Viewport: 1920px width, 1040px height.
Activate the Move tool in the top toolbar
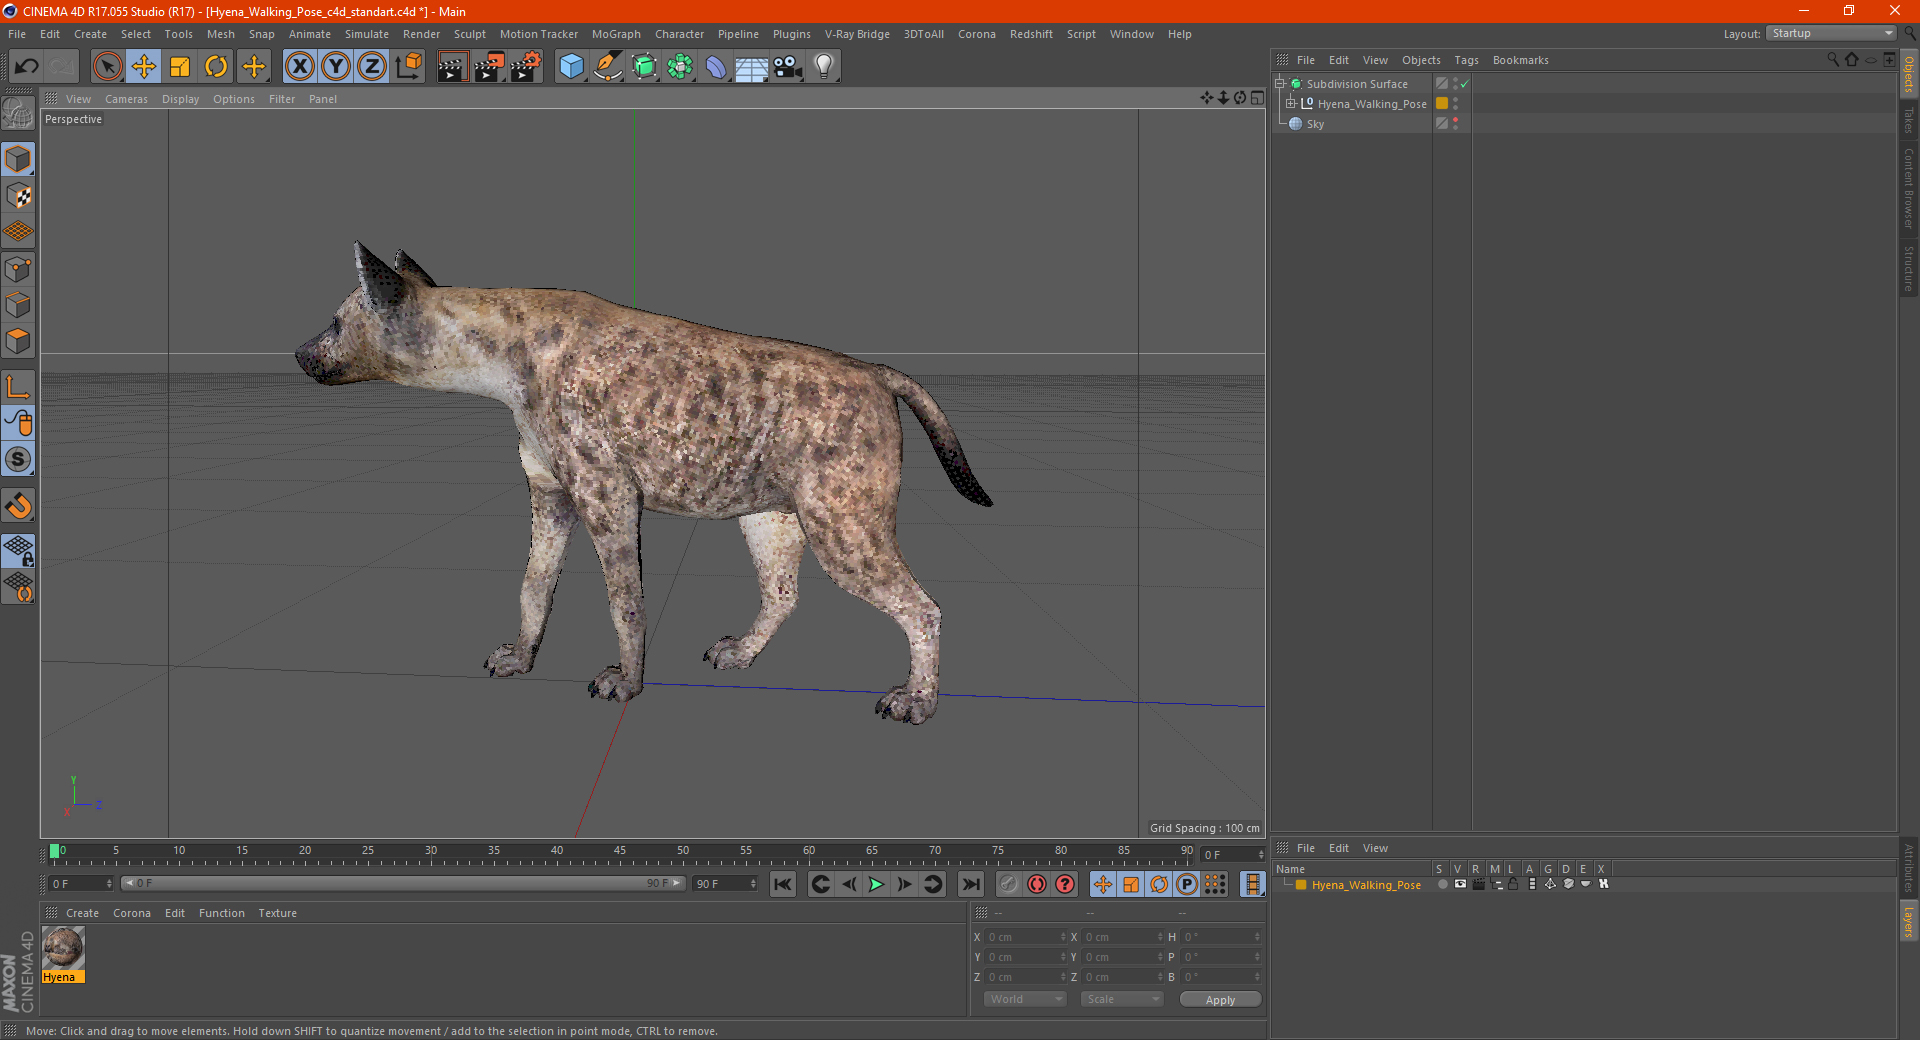(144, 67)
